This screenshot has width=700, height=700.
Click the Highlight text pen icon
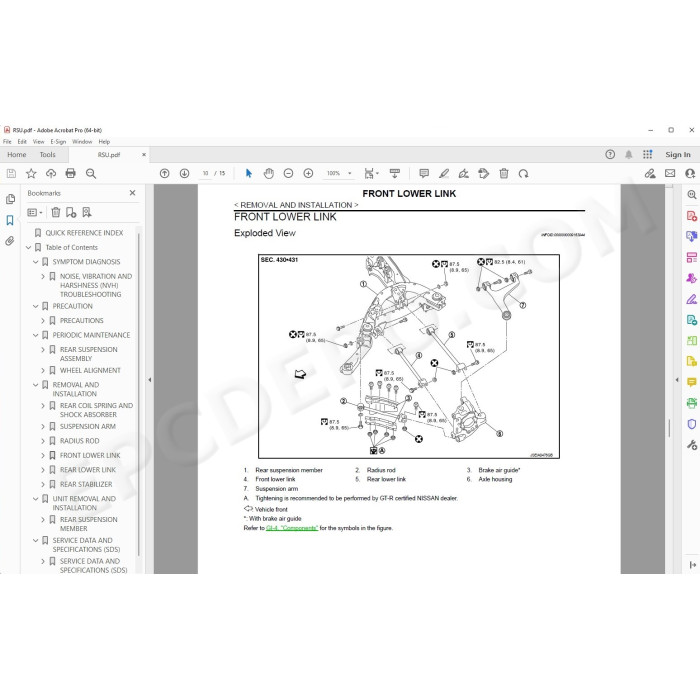pos(444,173)
